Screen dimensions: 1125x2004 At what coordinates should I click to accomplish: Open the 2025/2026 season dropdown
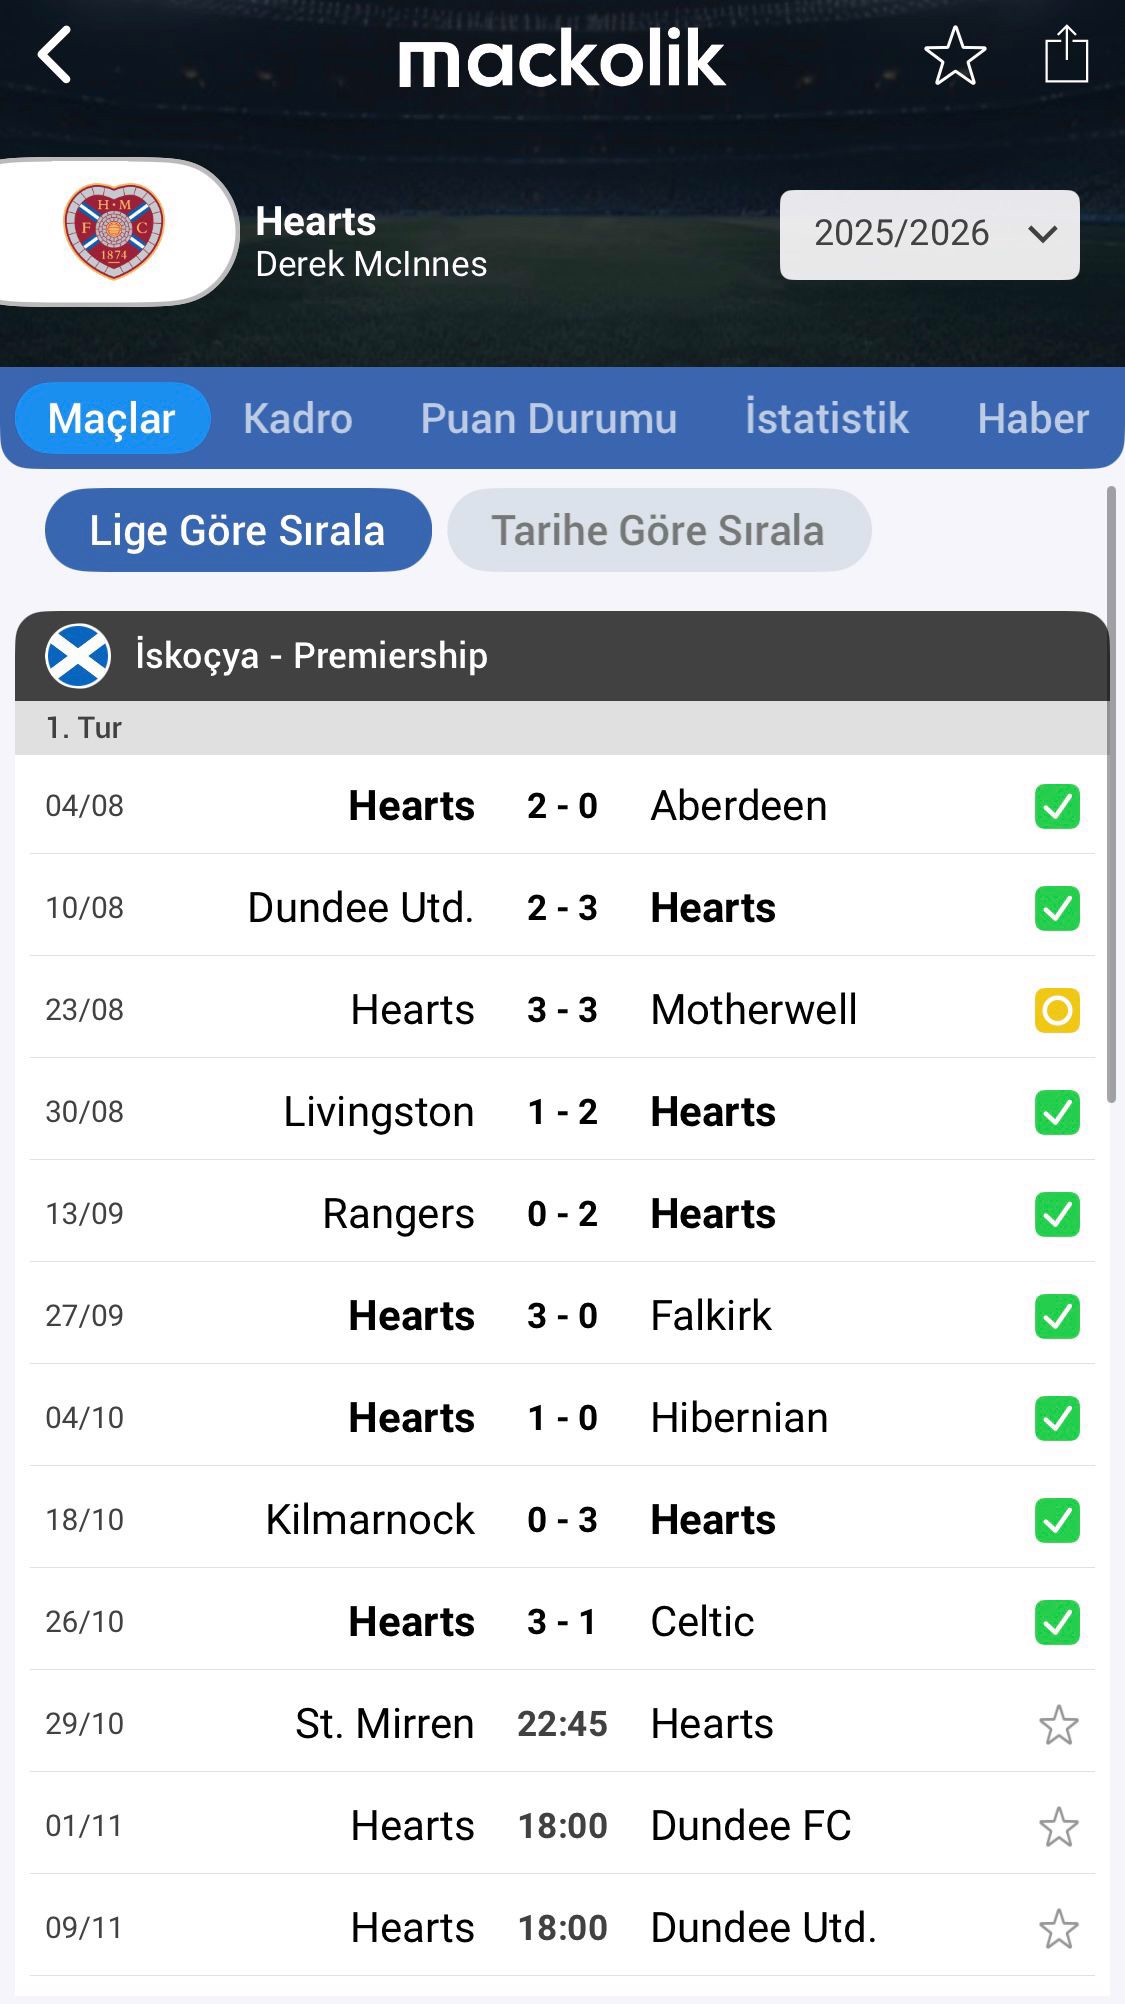point(929,234)
